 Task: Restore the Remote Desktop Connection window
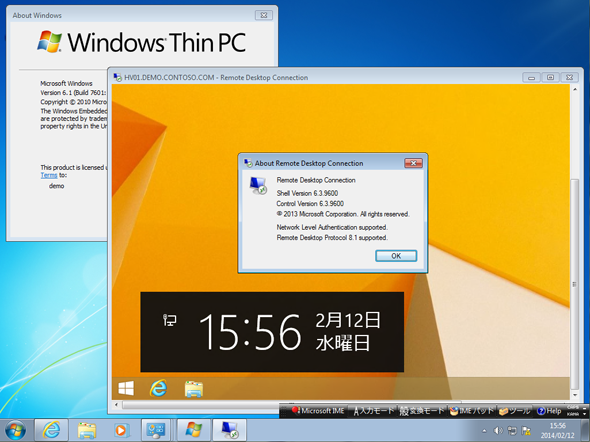(x=550, y=77)
